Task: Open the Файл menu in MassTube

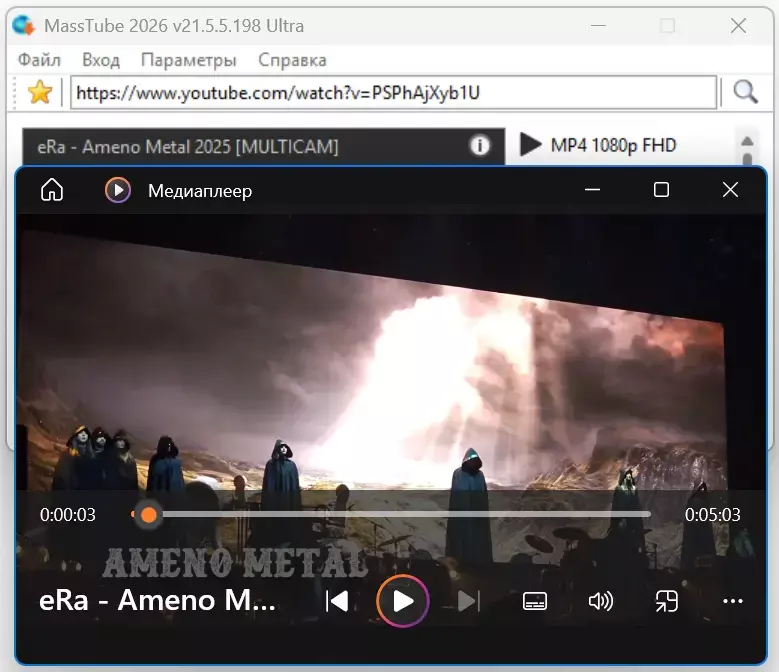Action: [x=39, y=60]
